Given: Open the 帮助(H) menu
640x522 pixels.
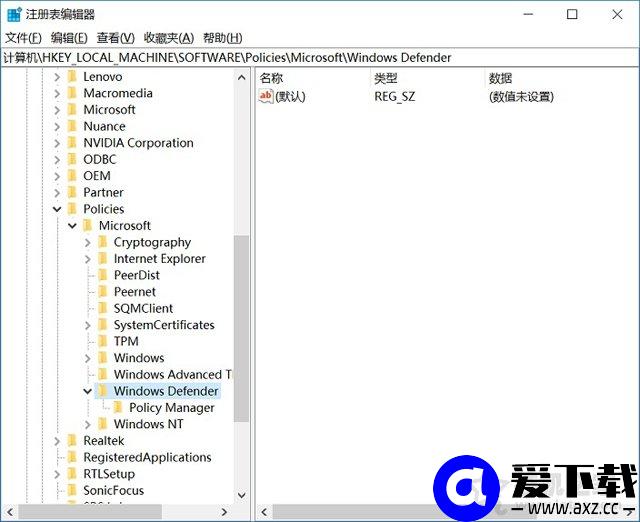Looking at the screenshot, I should [x=223, y=38].
